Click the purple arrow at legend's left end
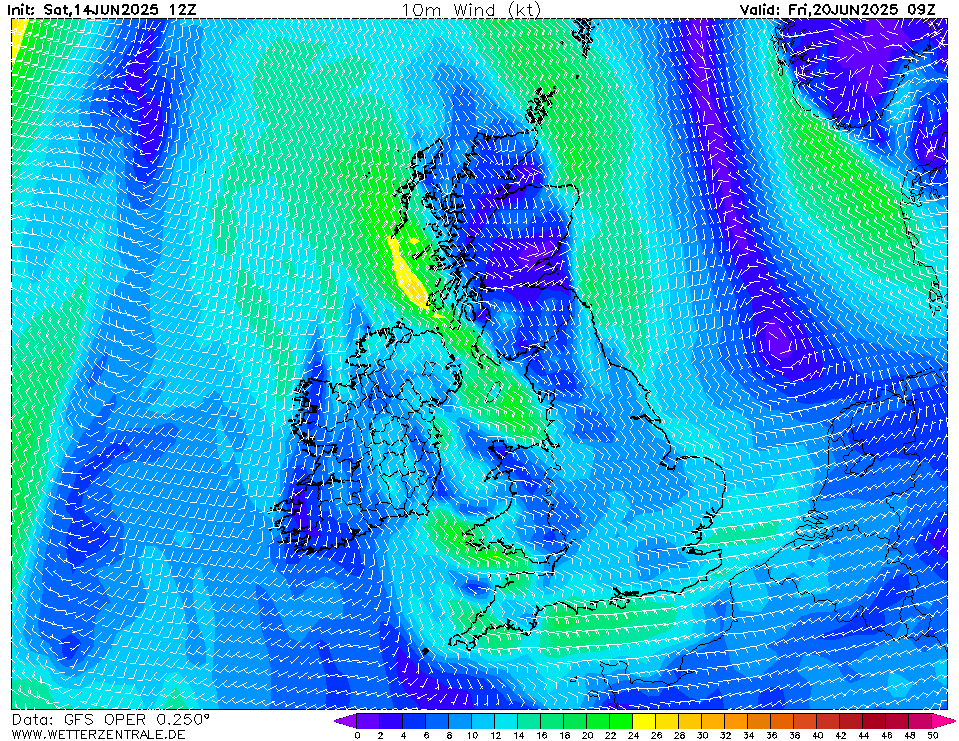The height and width of the screenshot is (741, 959). pyautogui.click(x=346, y=721)
